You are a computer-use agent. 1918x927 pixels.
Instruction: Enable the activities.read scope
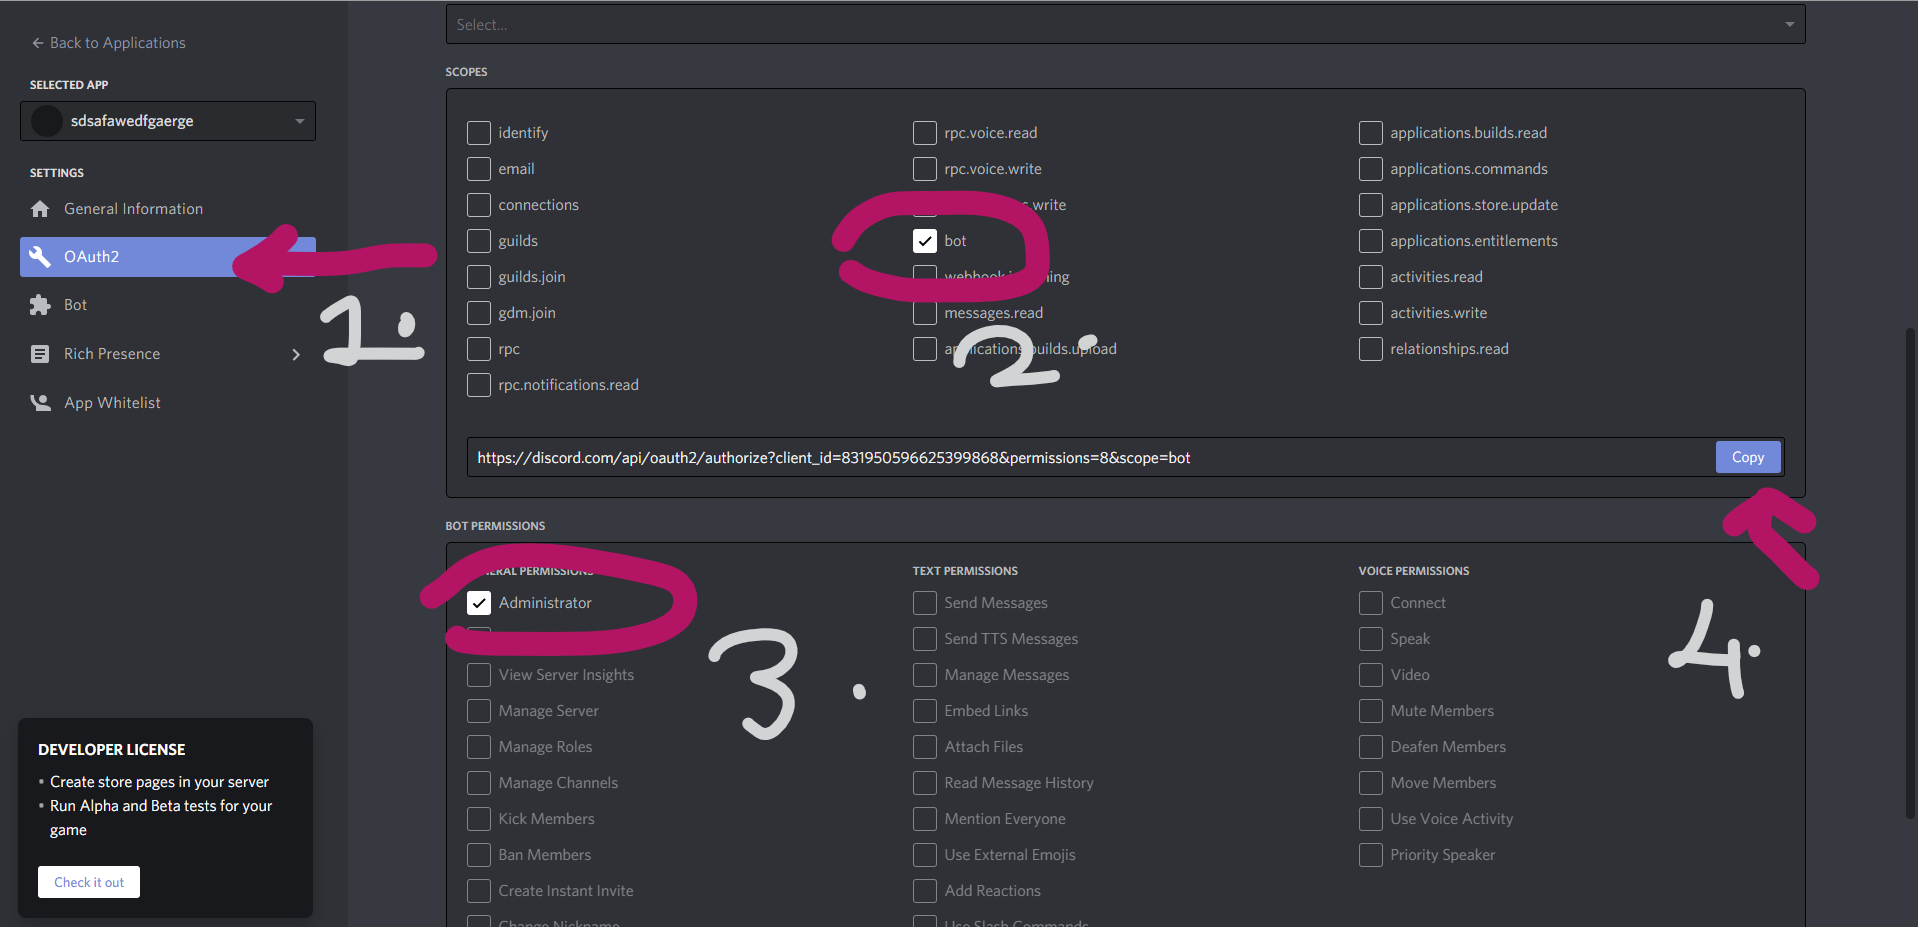[1371, 277]
